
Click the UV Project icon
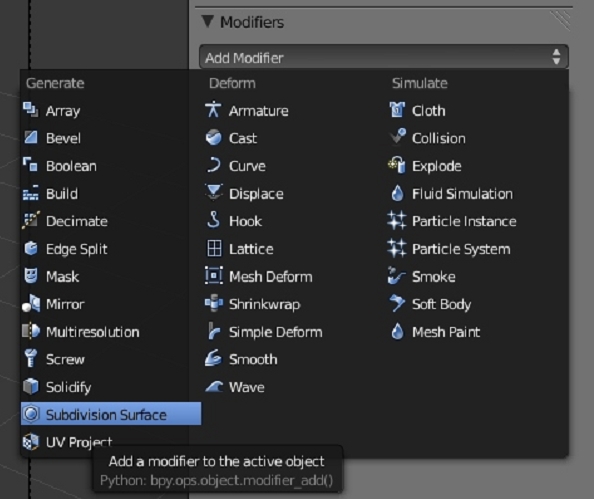tap(30, 442)
